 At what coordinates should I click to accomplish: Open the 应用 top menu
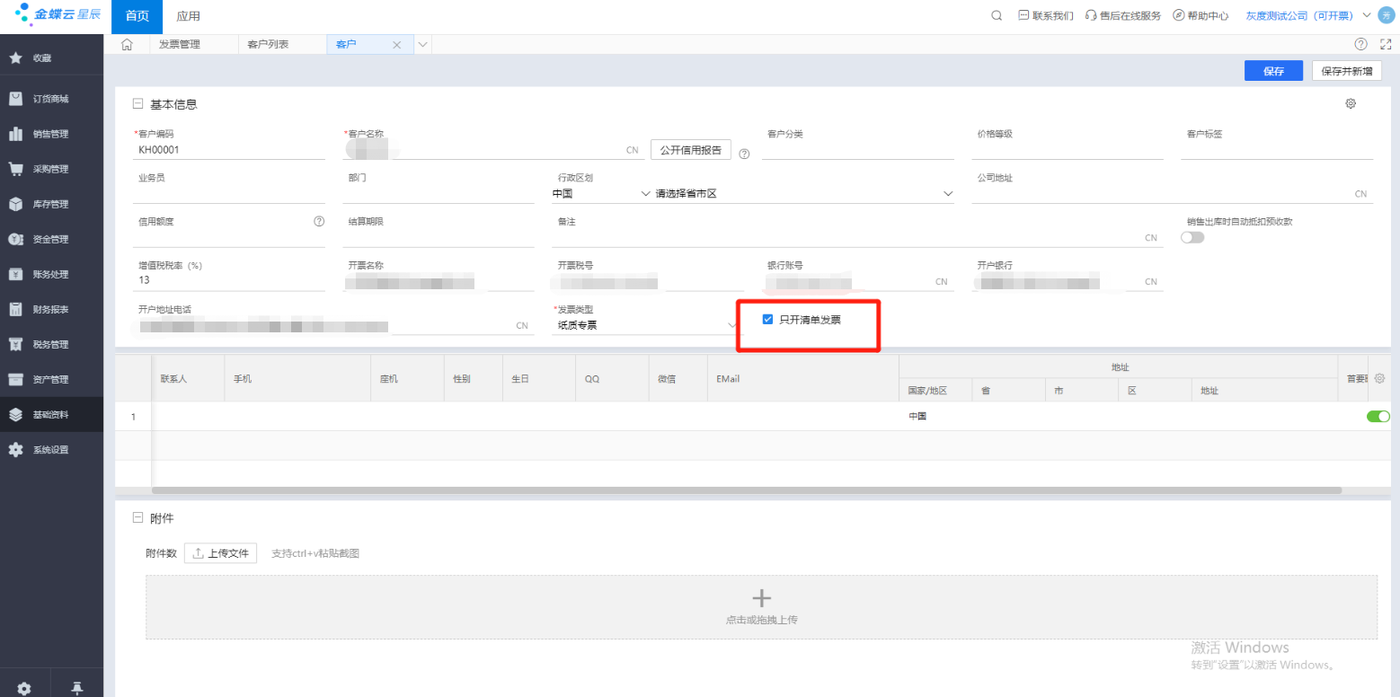point(188,16)
